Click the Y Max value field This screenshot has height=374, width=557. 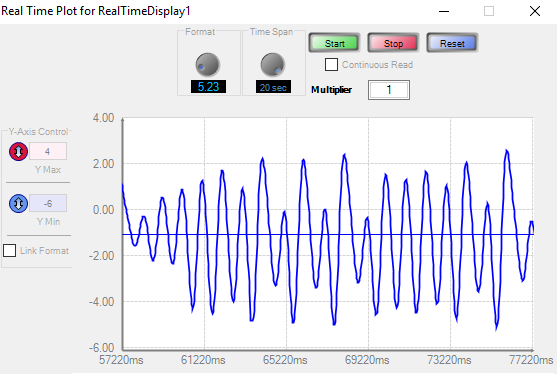click(48, 151)
